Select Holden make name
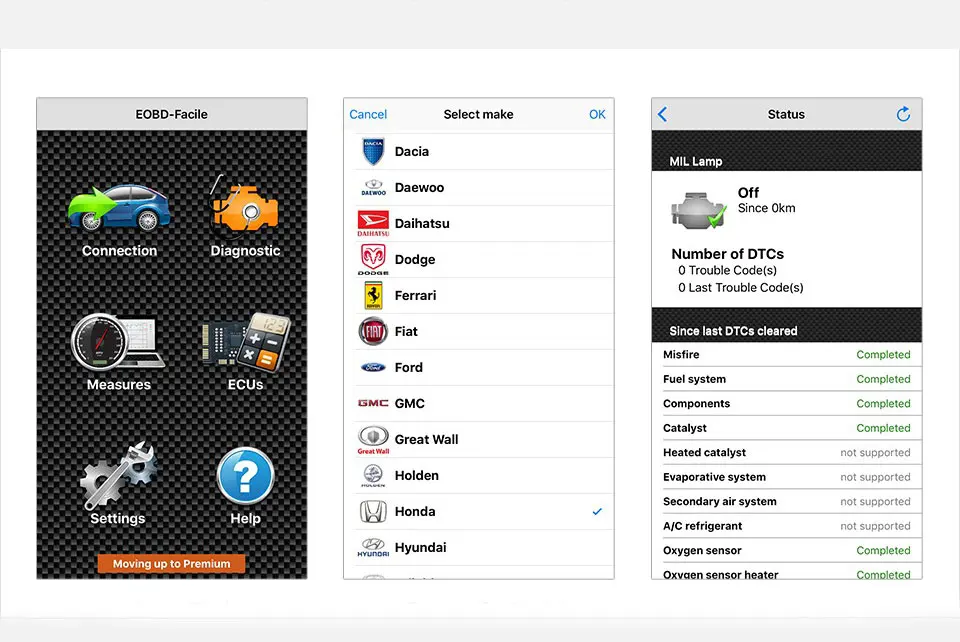Viewport: 960px width, 642px height. [416, 476]
